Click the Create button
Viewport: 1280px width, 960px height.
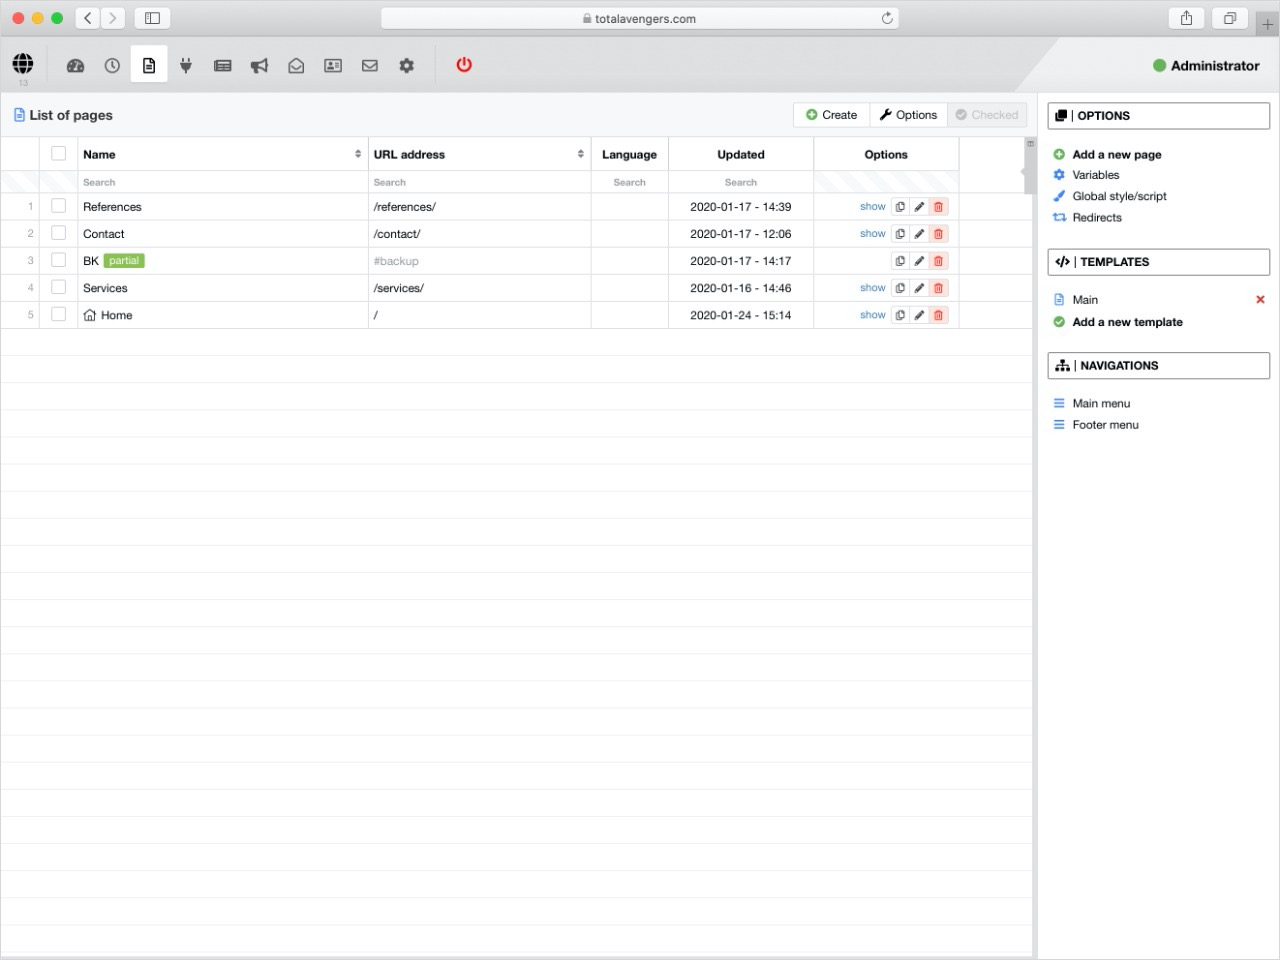click(x=832, y=115)
